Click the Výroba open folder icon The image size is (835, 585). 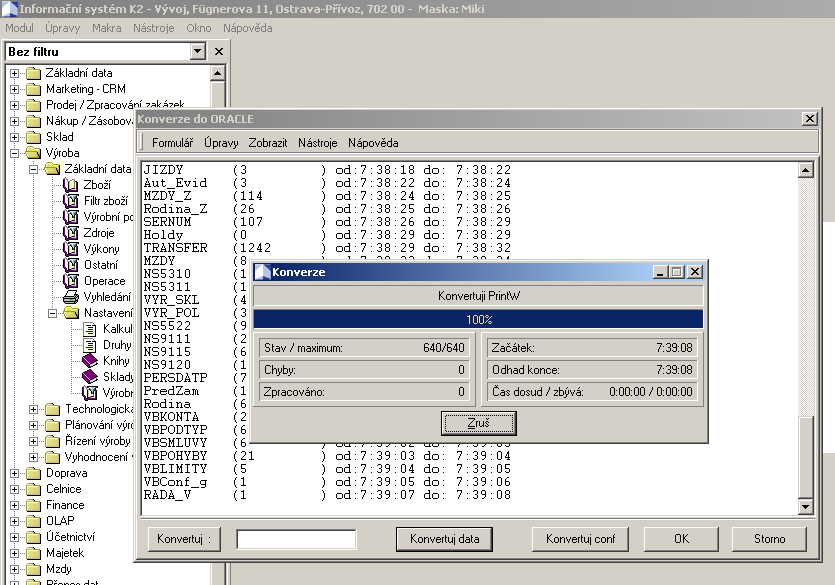point(33,153)
